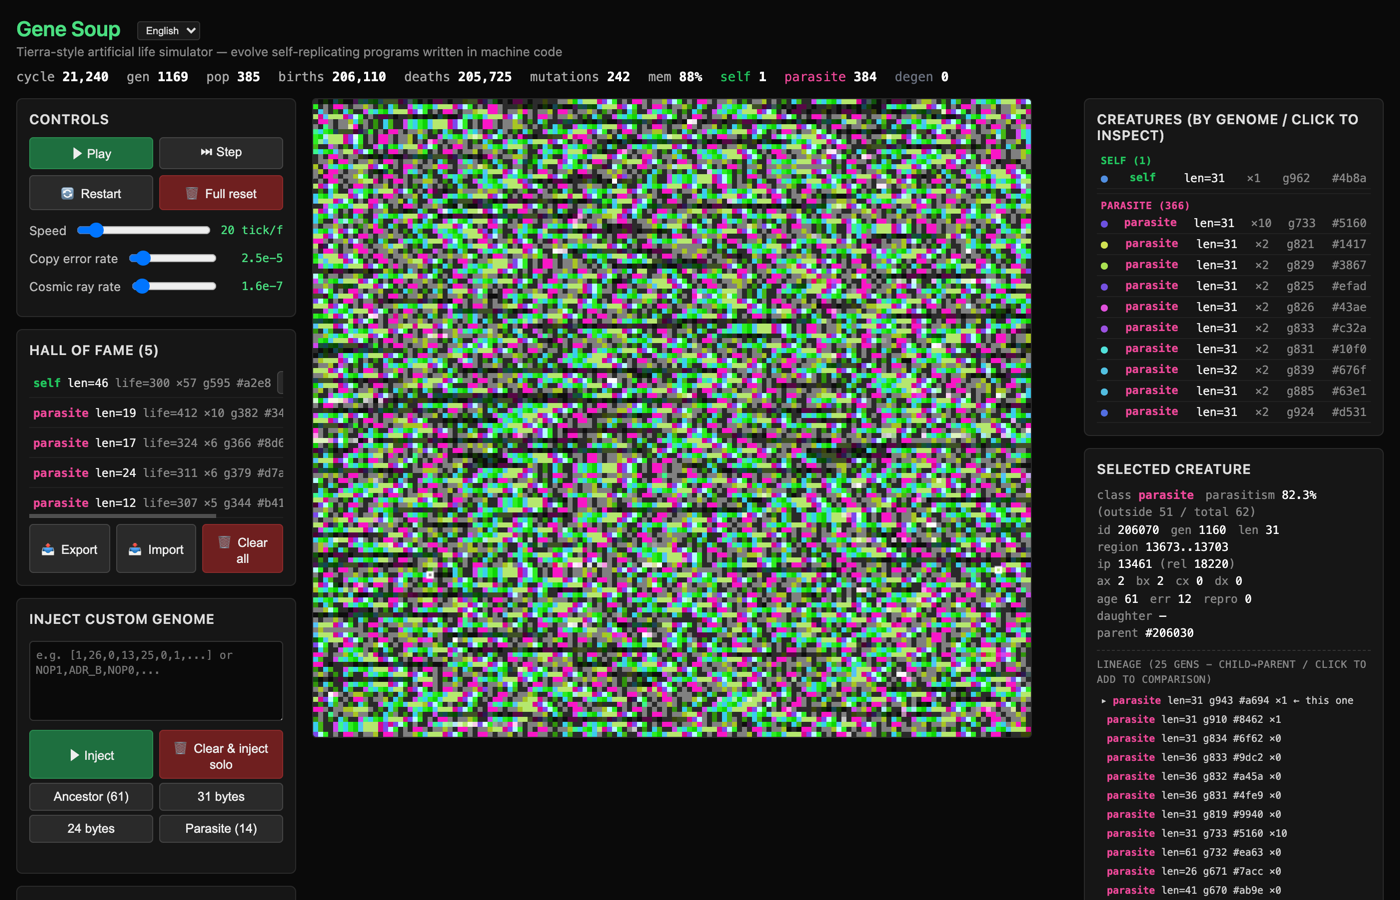Add lineage g831 #4fe9 to comparison
The height and width of the screenshot is (900, 1400).
pyautogui.click(x=1233, y=796)
